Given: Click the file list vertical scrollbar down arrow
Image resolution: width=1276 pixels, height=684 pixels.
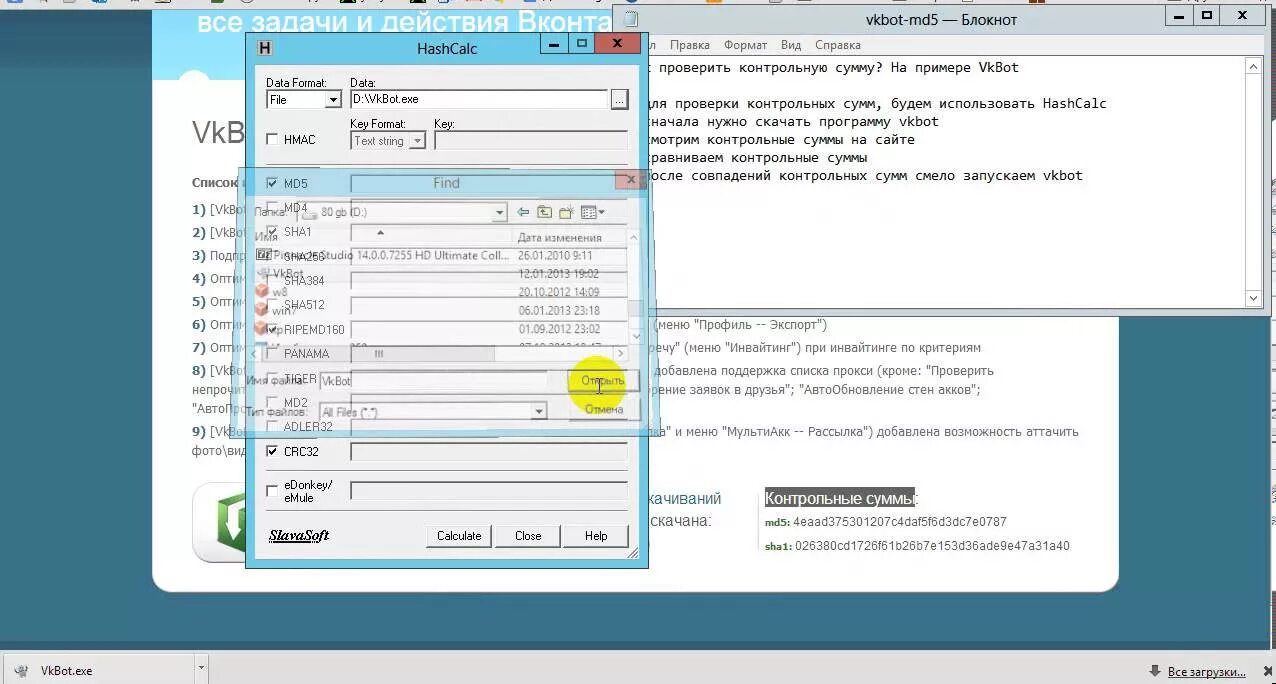Looking at the screenshot, I should click(x=634, y=338).
